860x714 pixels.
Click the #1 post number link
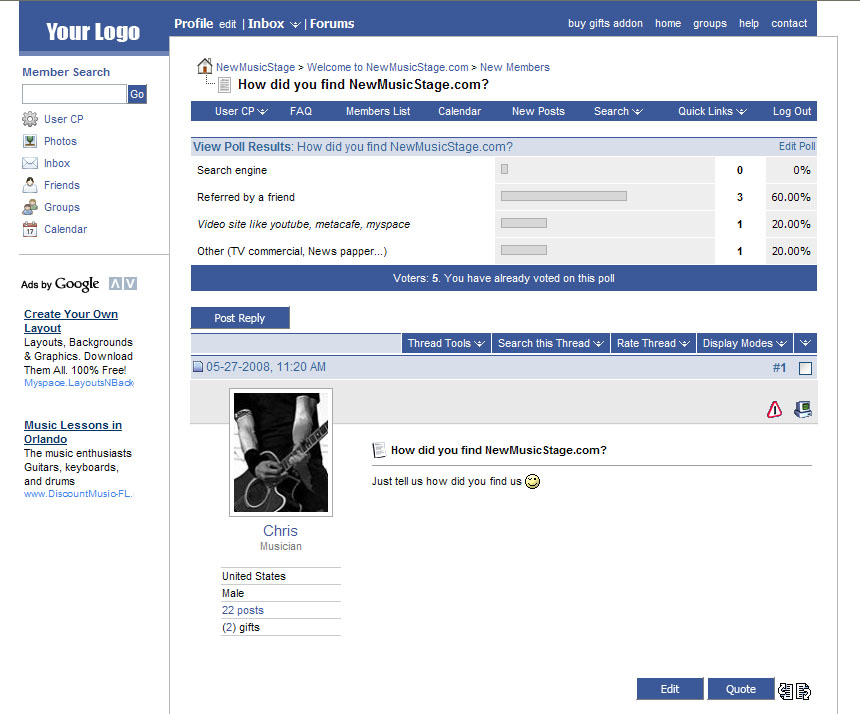point(779,367)
